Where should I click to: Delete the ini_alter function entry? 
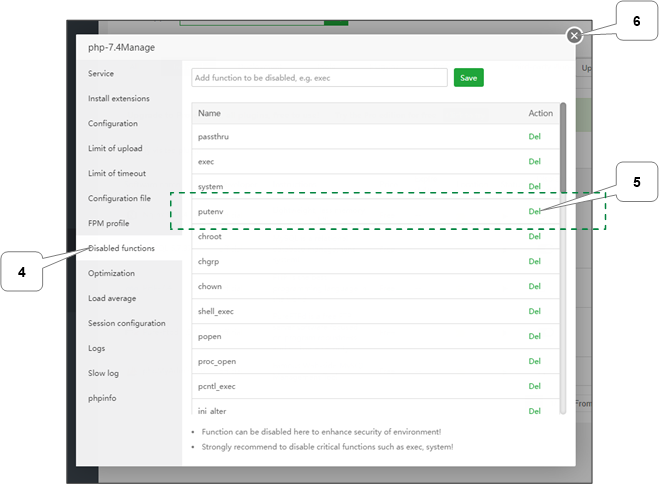click(x=534, y=411)
